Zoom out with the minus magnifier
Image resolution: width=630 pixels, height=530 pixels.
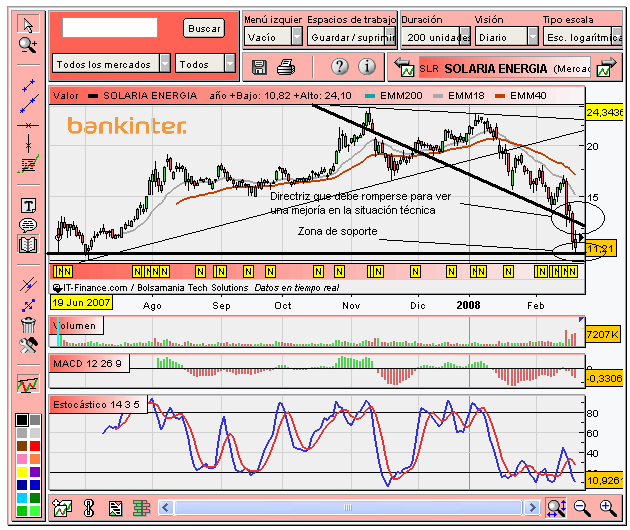[582, 508]
